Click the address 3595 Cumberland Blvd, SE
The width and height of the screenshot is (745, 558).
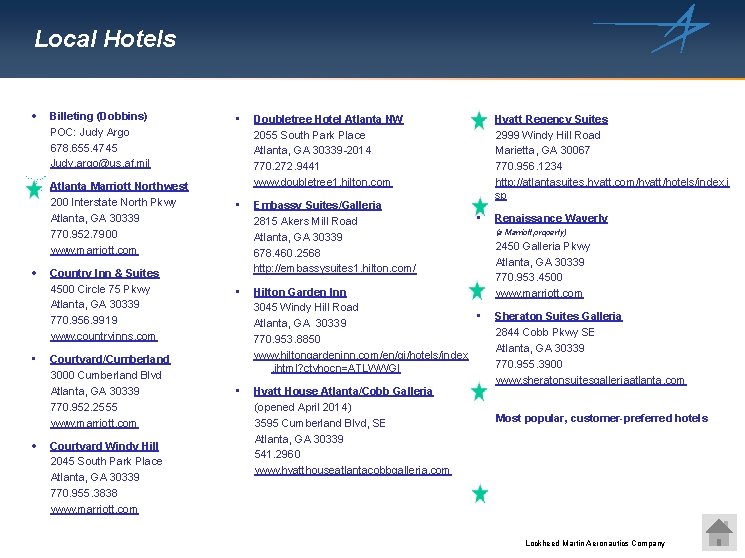coord(320,423)
